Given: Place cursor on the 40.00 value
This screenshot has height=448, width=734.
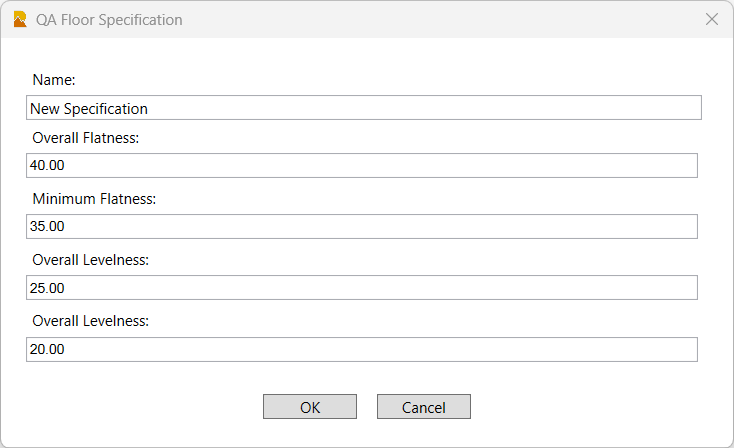Looking at the screenshot, I should point(47,166).
